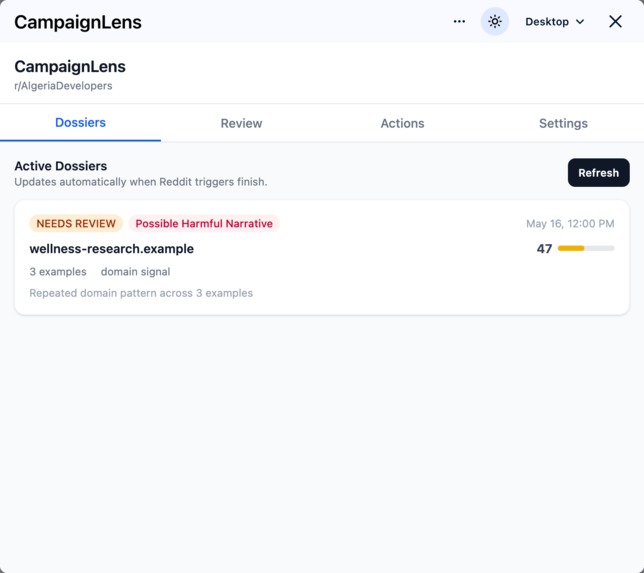
Task: Click 'Repeated domain pattern across 3 examples' text
Action: click(141, 293)
